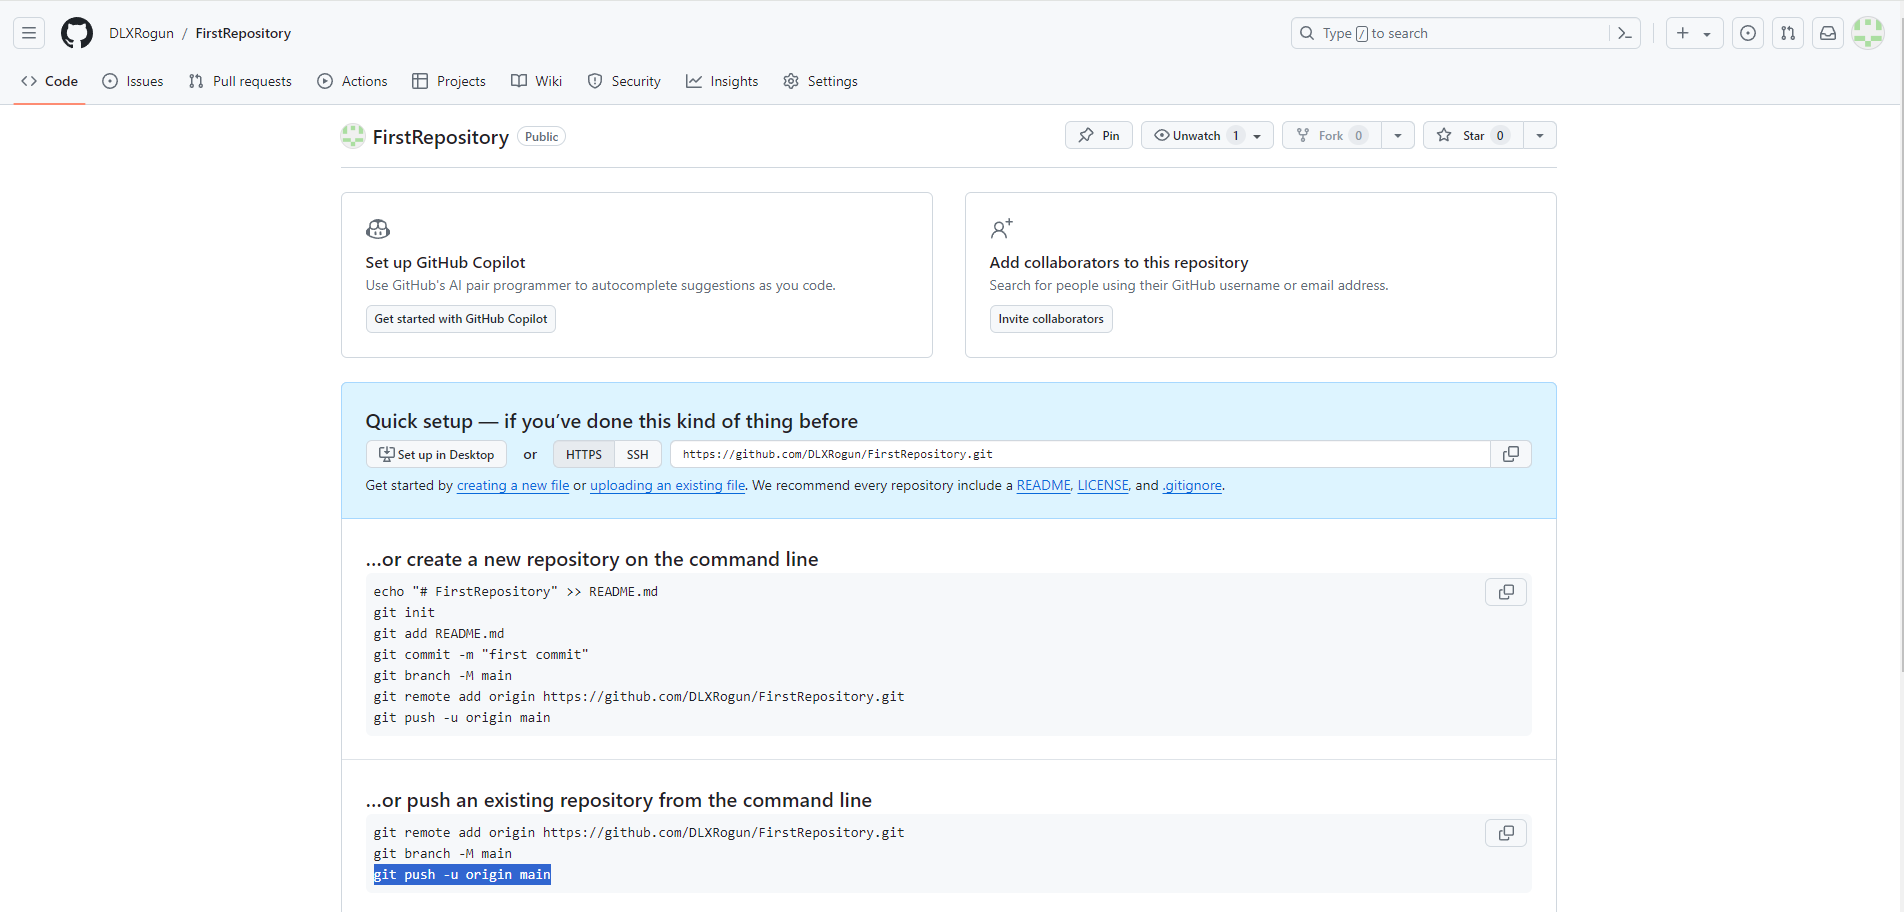
Task: Open the create new plus menu
Action: 1694,33
